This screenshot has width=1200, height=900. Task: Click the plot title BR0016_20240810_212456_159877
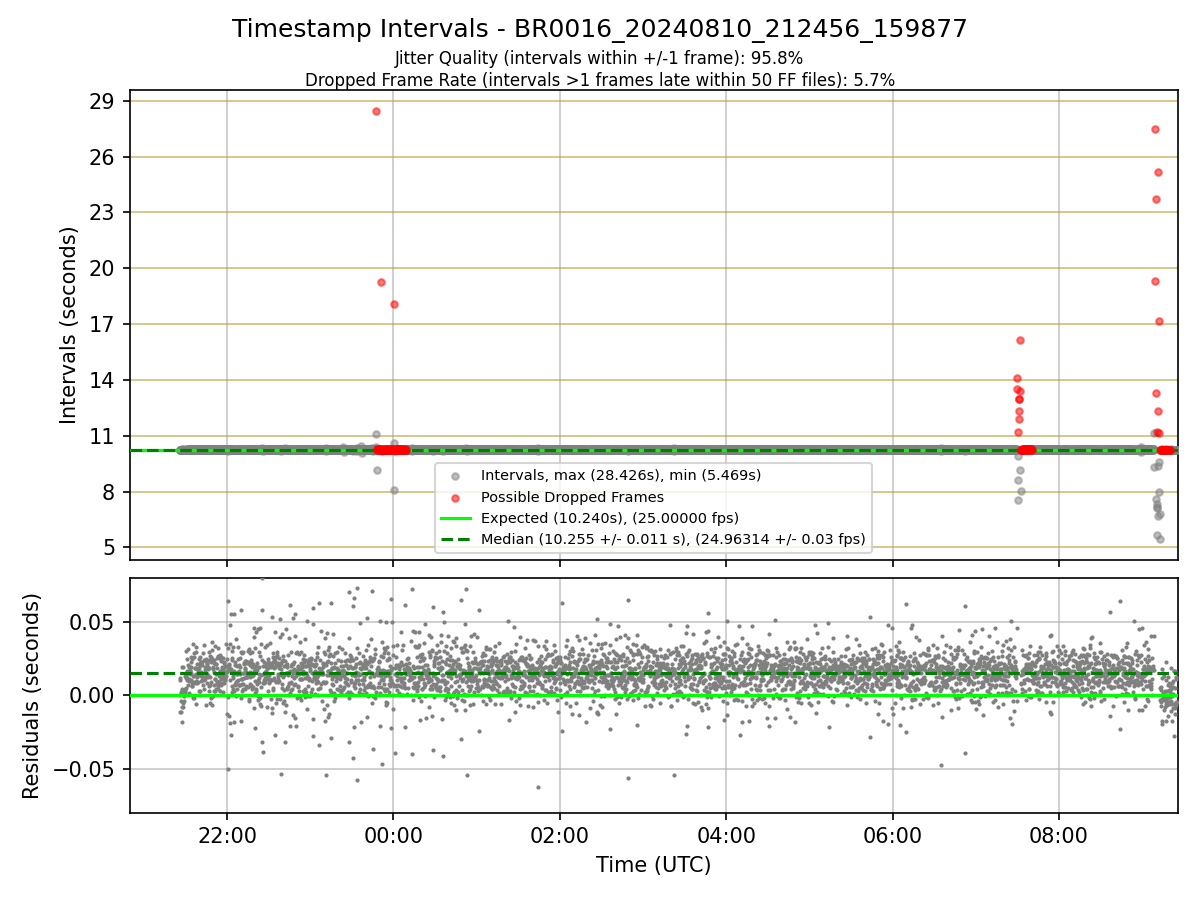(x=599, y=29)
